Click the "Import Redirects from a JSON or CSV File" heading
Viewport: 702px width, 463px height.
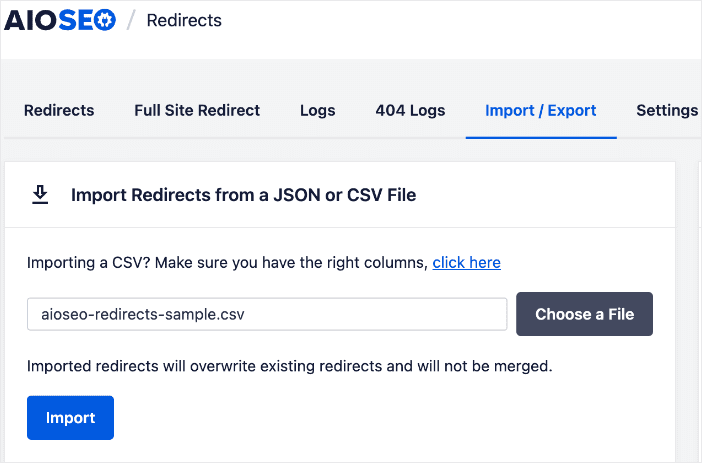[243, 195]
